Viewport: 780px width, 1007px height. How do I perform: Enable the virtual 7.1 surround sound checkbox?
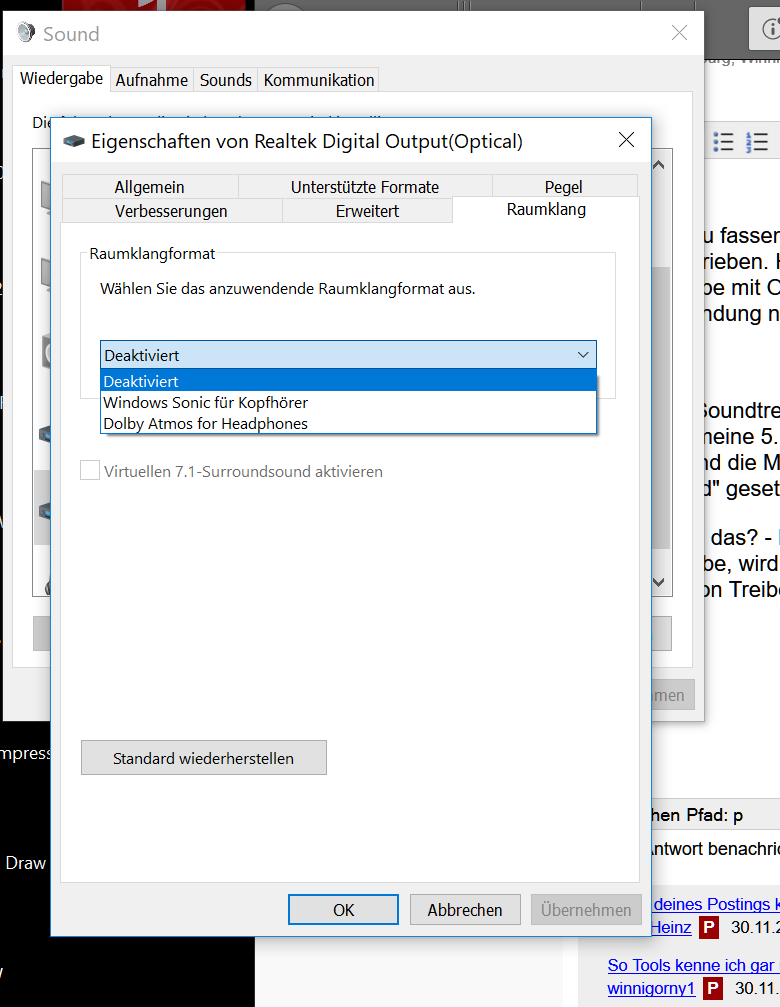point(91,471)
